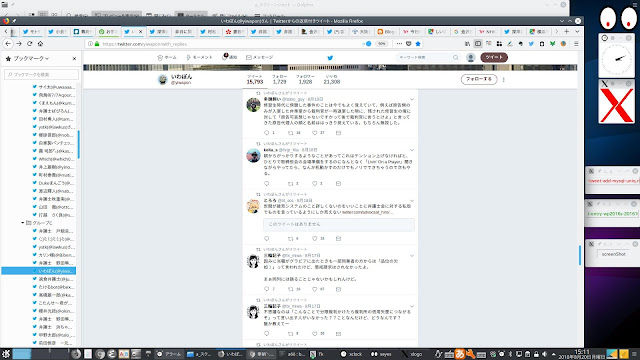Click the page's vertical scrollbar thumb

[x=580, y=255]
